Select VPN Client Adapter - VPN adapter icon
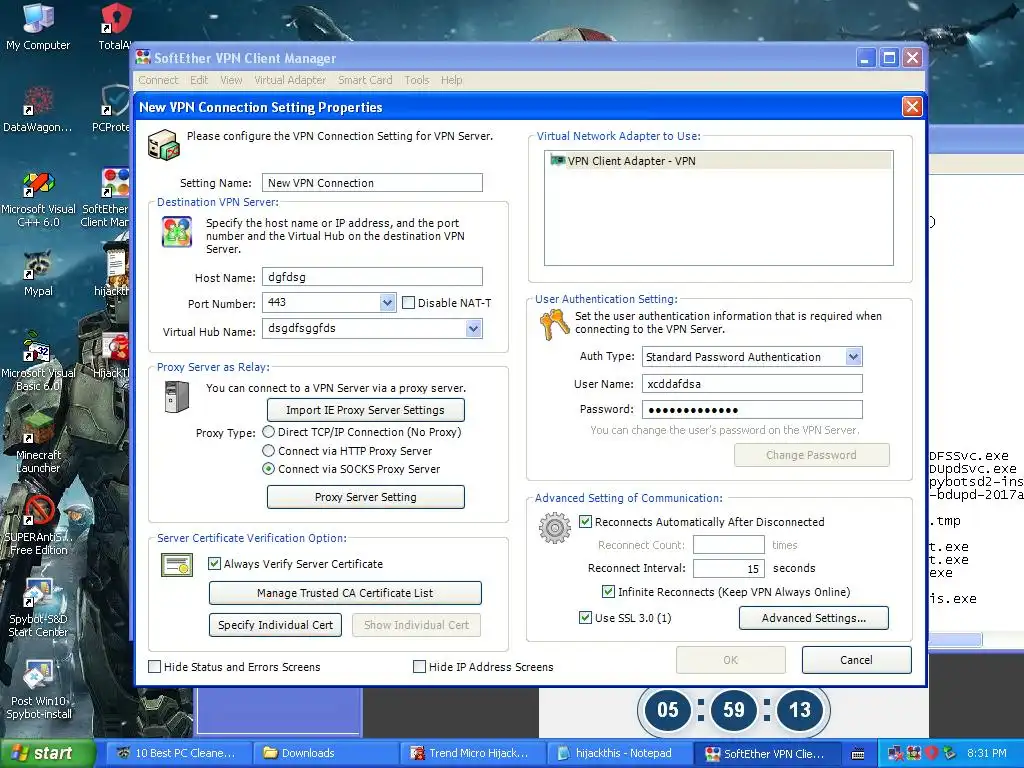This screenshot has width=1024, height=768. [557, 160]
